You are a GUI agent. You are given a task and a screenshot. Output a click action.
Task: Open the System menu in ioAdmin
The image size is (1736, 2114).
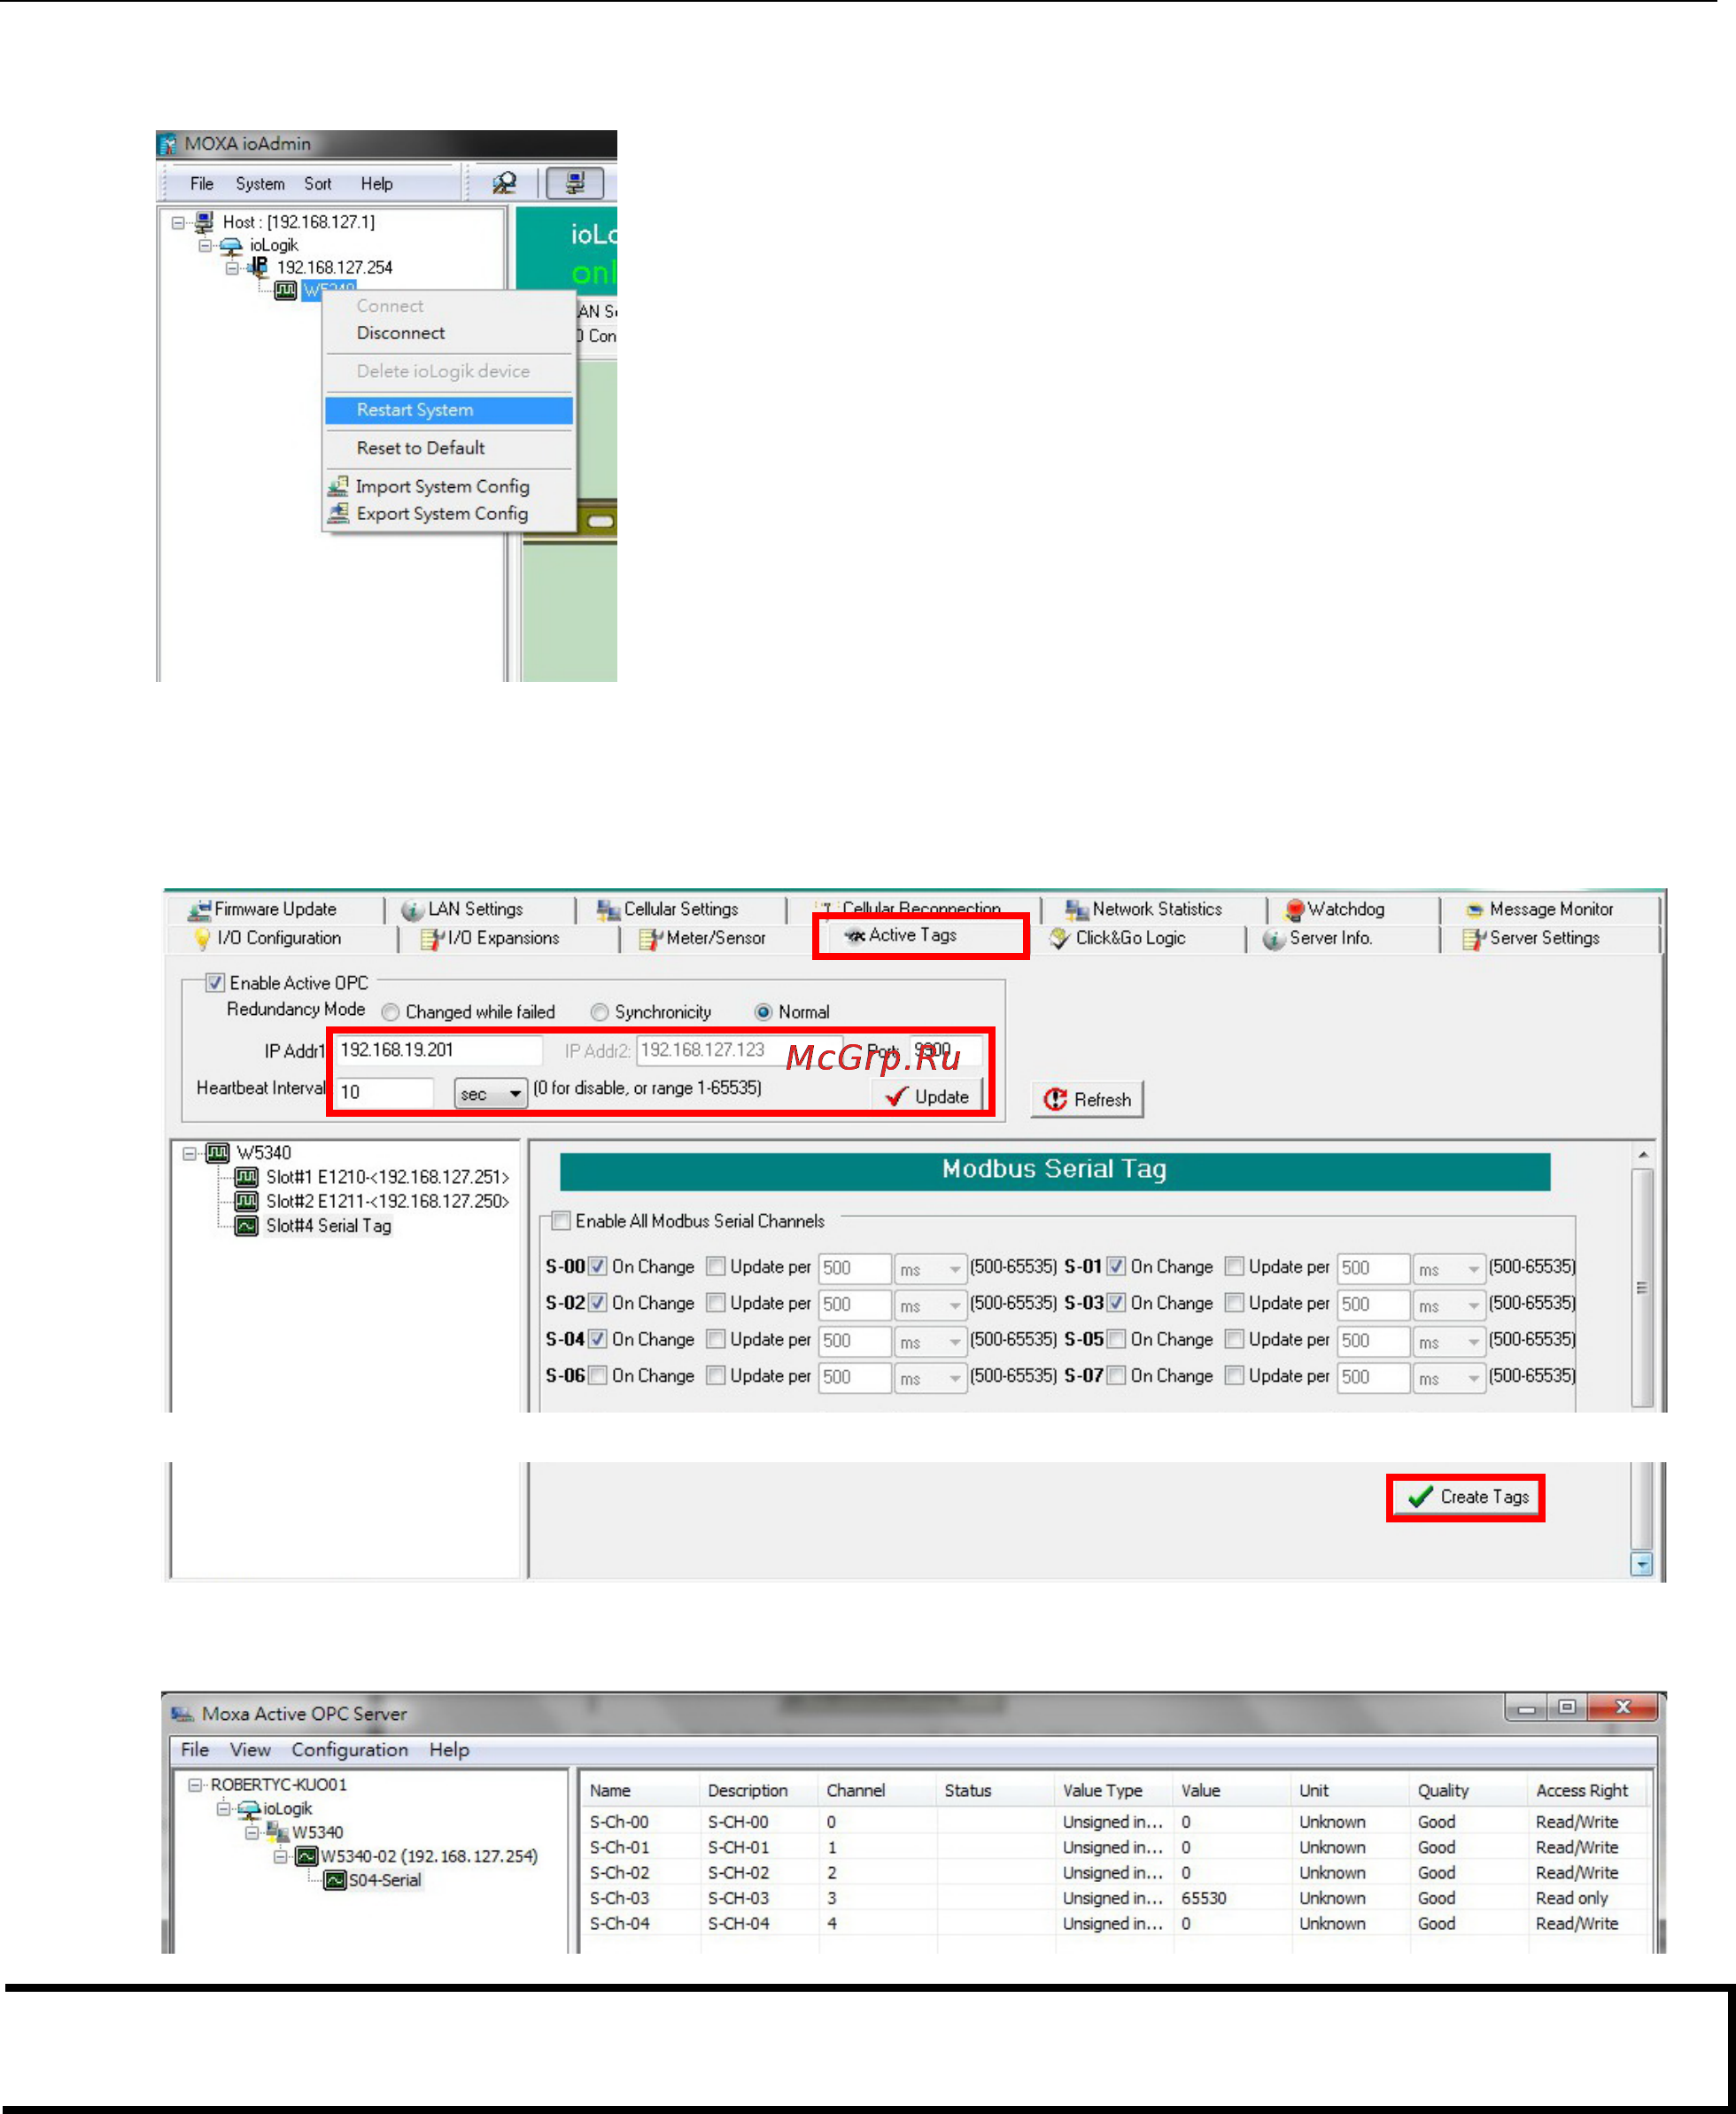(x=260, y=184)
